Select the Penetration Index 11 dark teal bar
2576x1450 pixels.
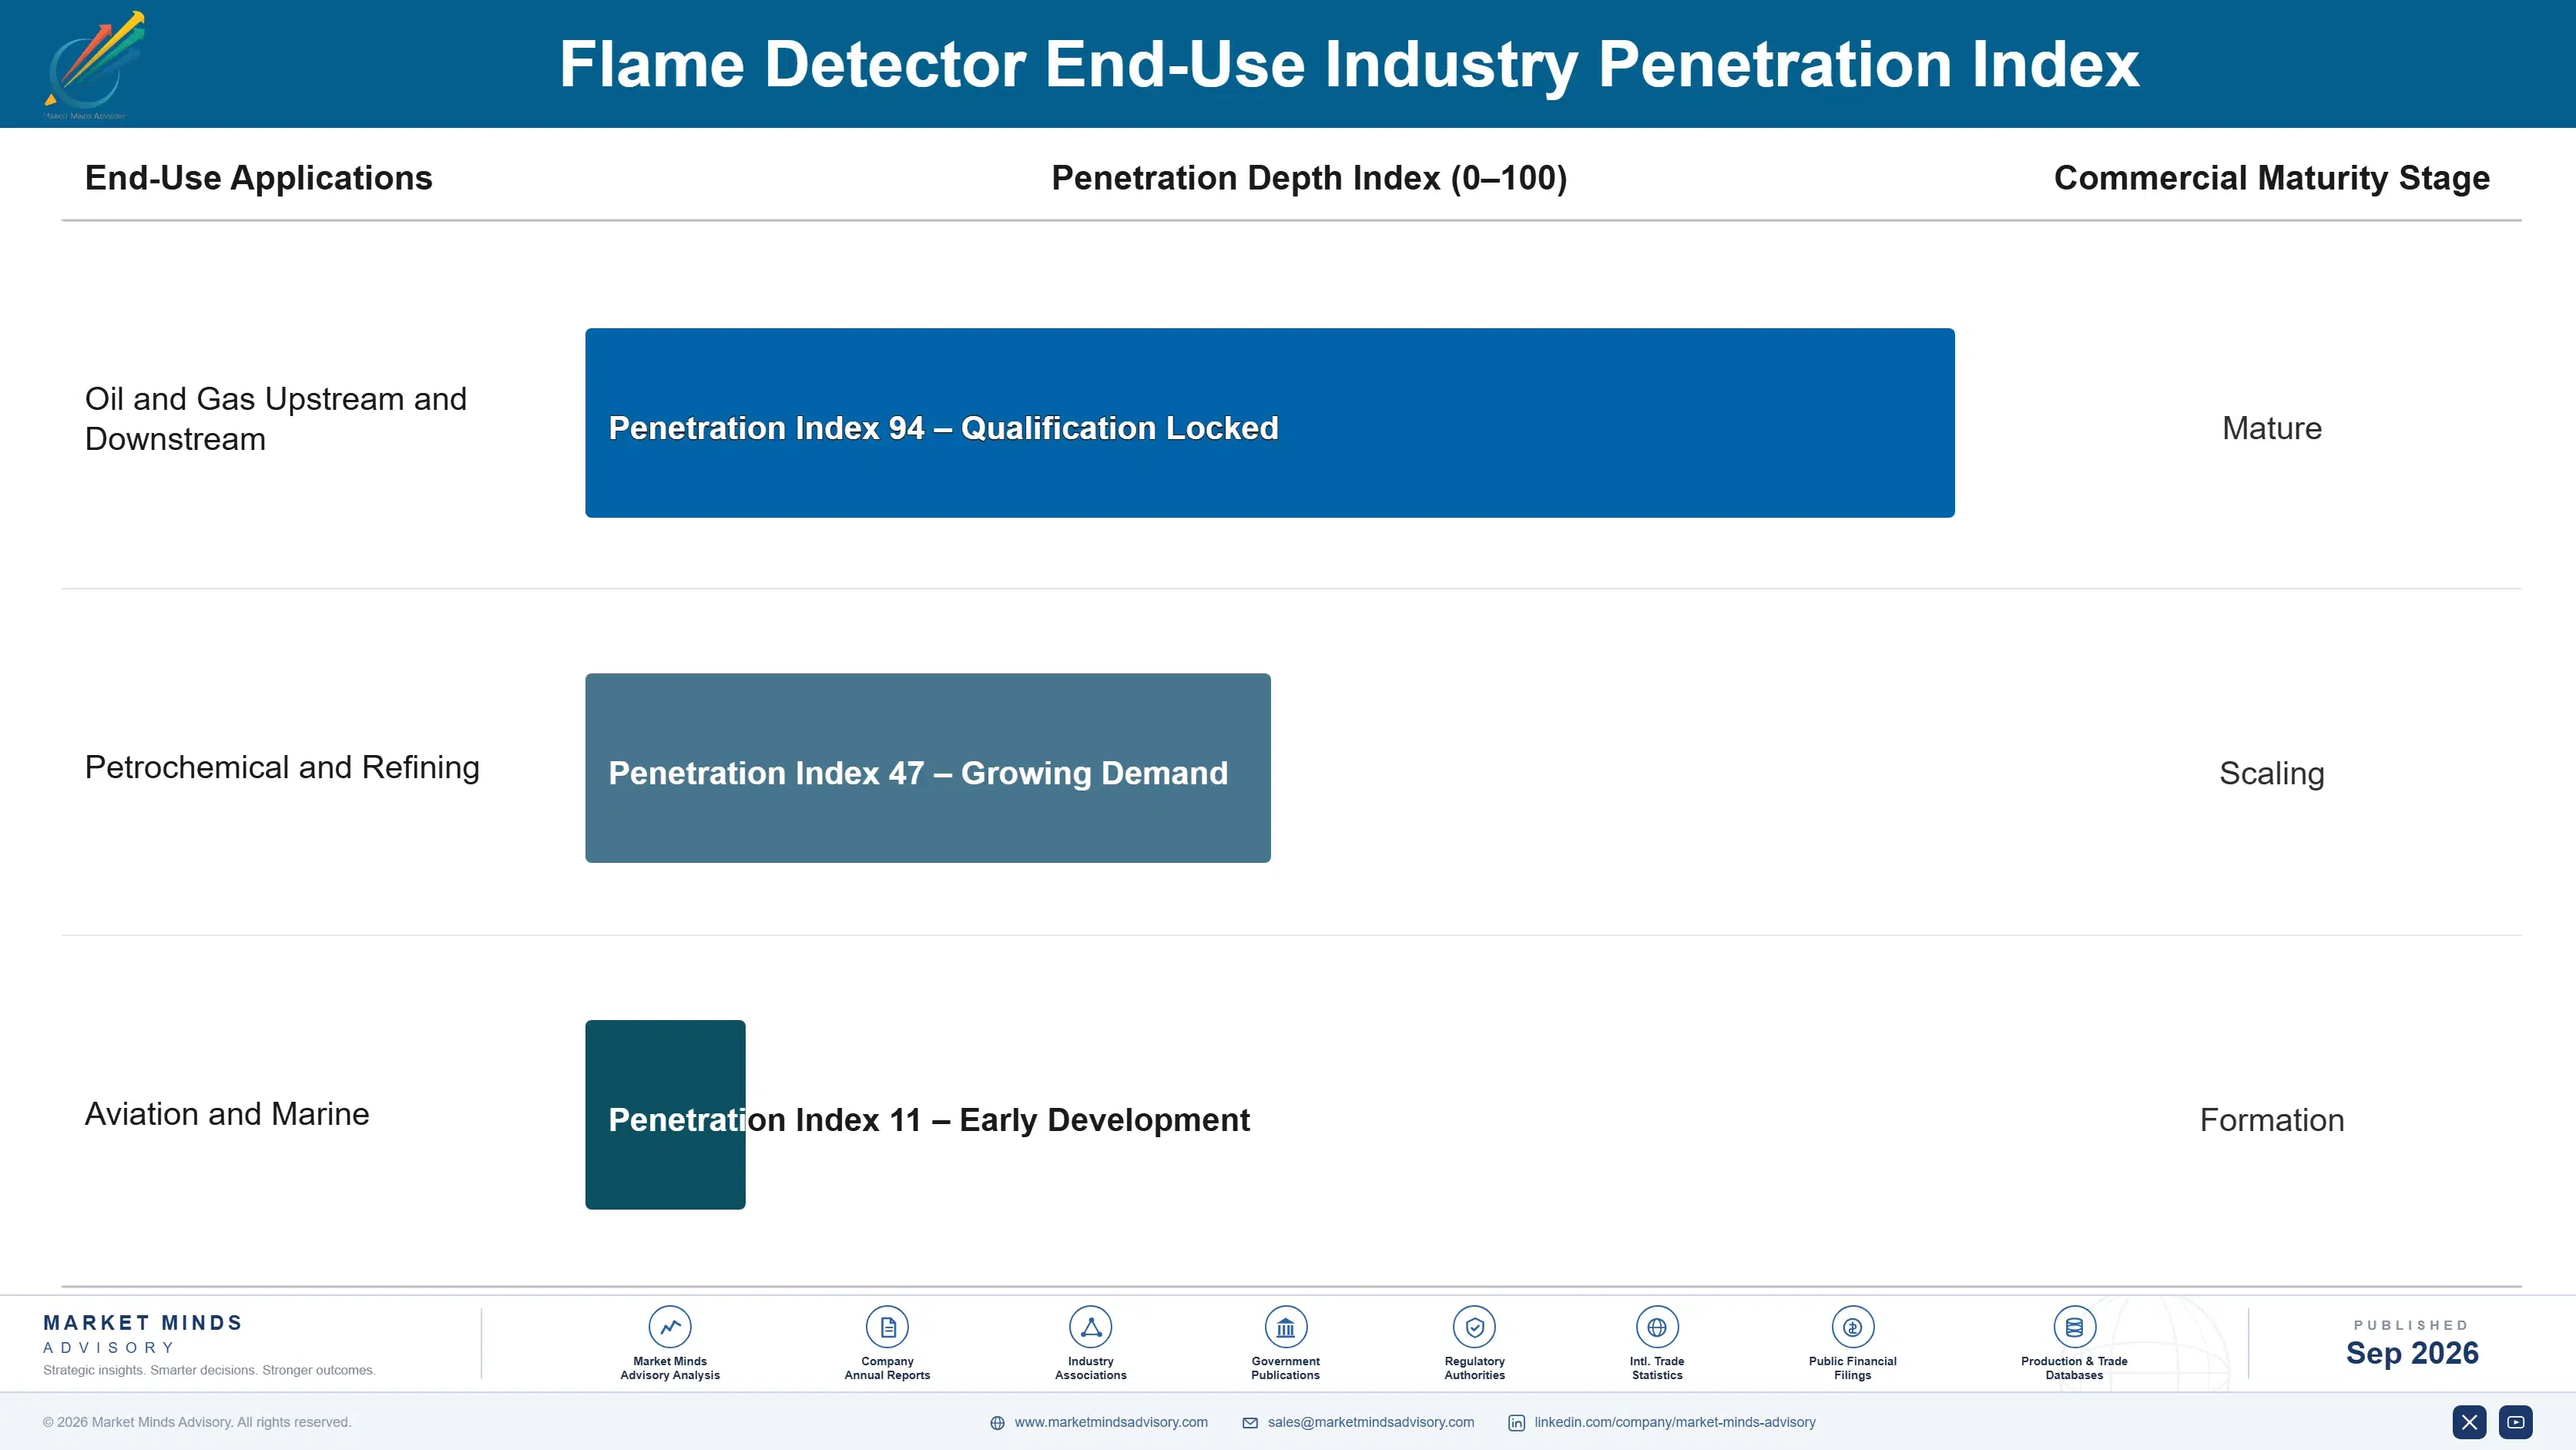click(665, 1115)
